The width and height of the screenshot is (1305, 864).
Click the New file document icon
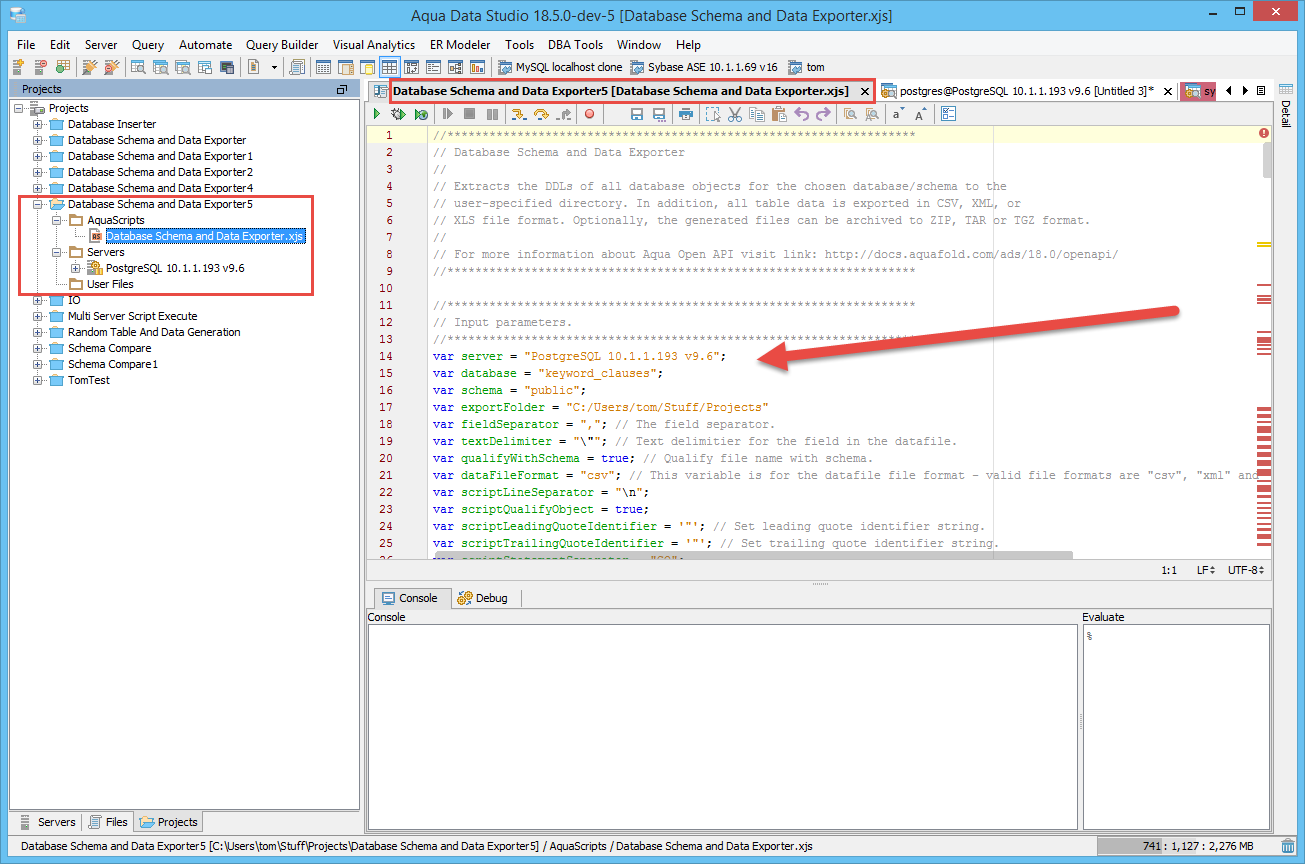click(x=253, y=67)
